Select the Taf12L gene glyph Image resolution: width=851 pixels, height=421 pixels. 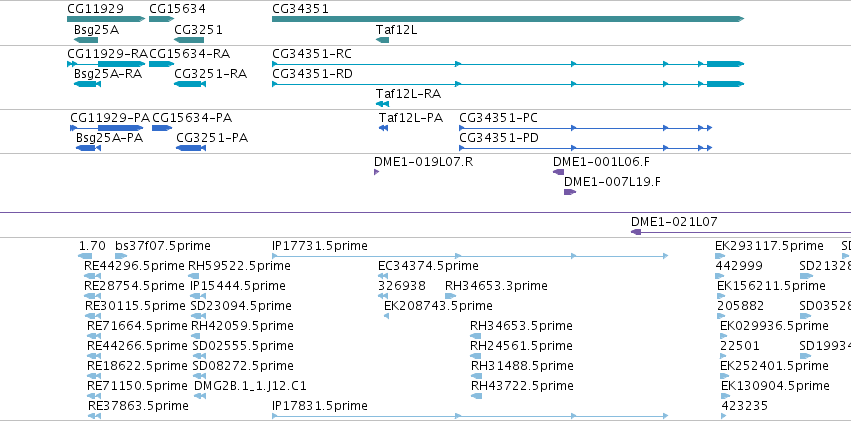pyautogui.click(x=382, y=40)
